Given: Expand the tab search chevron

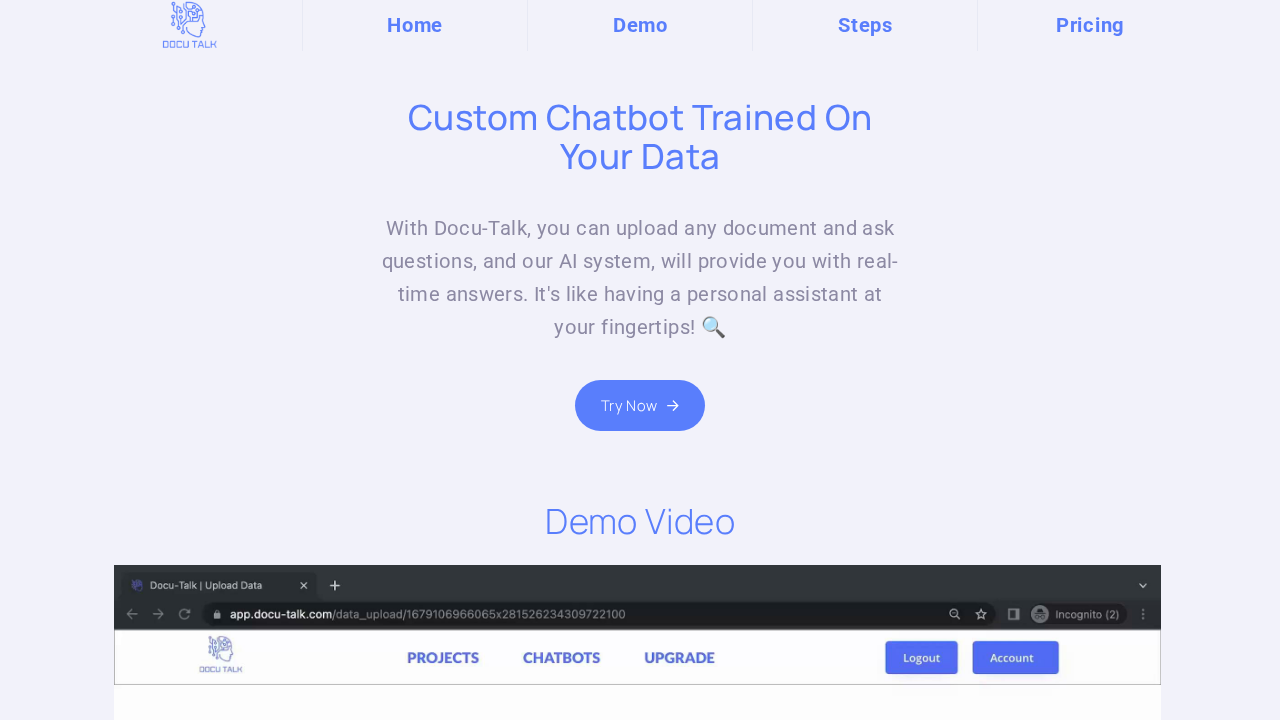Looking at the screenshot, I should (1143, 586).
